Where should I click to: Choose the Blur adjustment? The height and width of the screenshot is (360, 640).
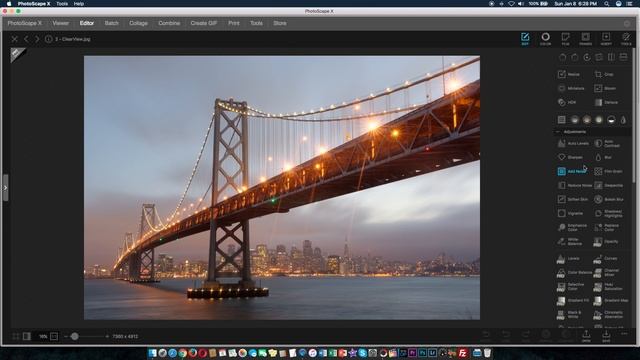coord(603,157)
